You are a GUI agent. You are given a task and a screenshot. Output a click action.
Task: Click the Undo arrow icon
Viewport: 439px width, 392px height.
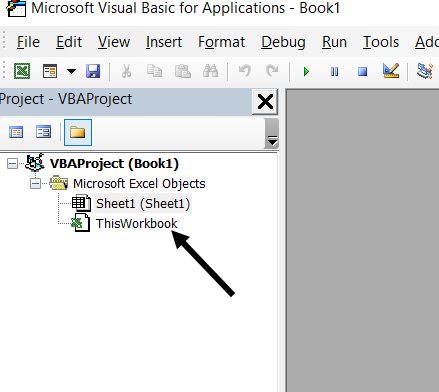[245, 71]
